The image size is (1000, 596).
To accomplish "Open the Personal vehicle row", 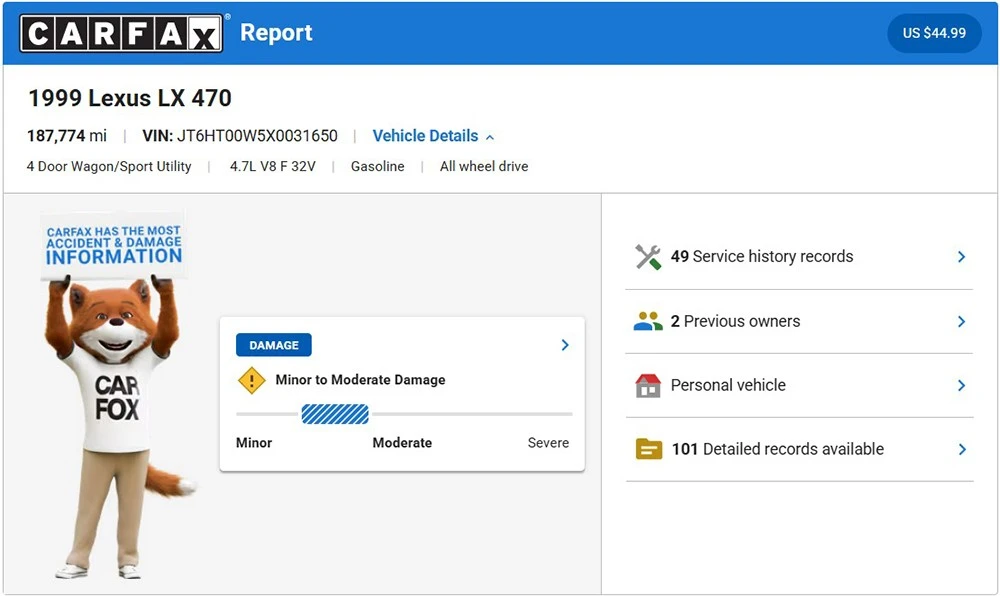I will tap(799, 386).
